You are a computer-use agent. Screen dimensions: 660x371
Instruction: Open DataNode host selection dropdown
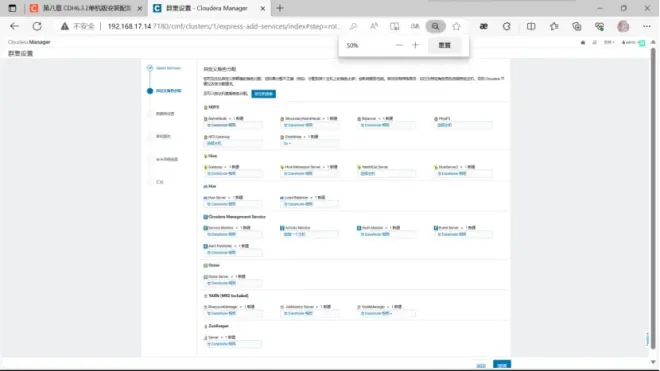coord(309,143)
